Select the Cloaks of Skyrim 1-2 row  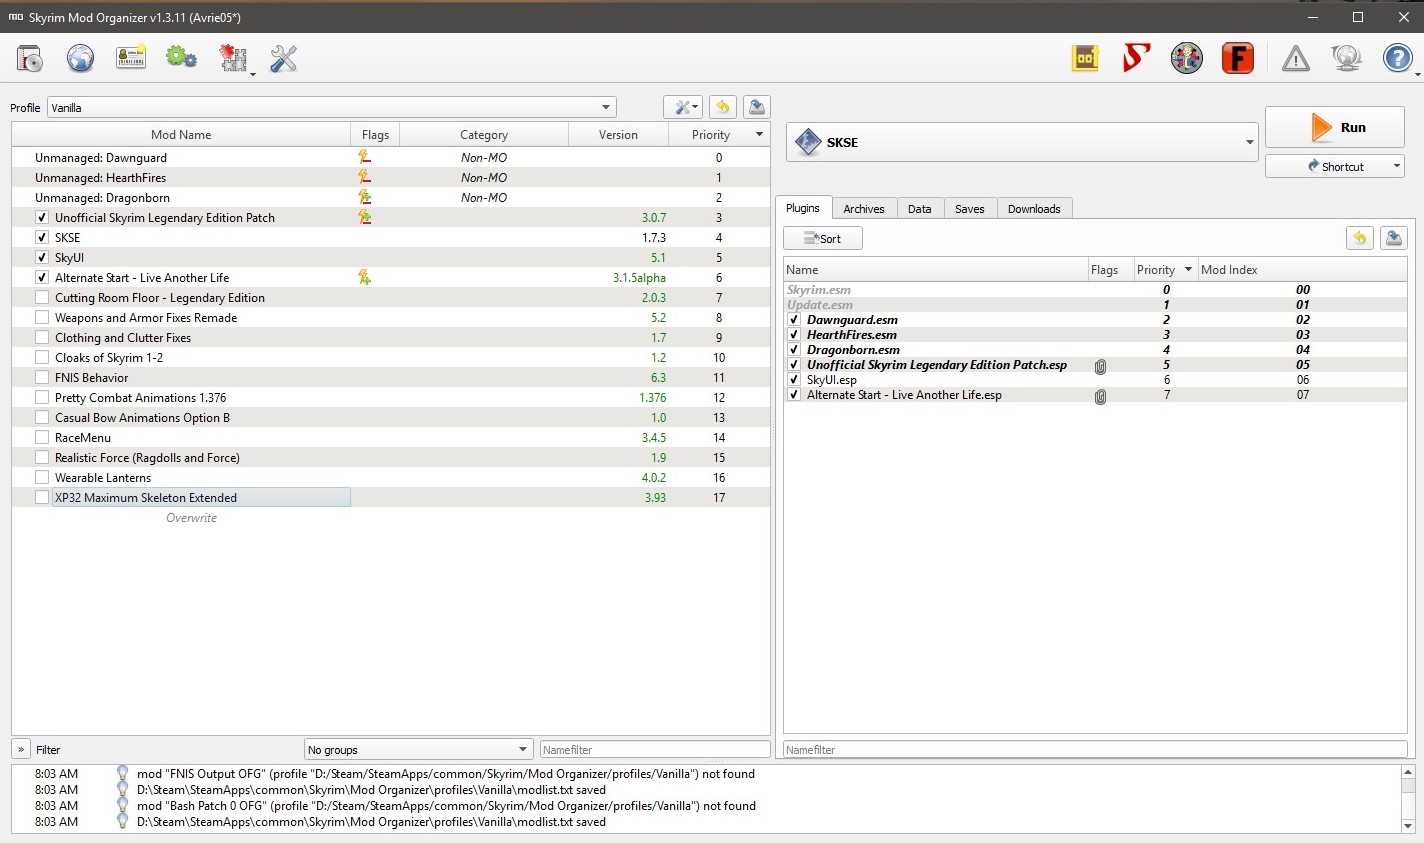(391, 358)
